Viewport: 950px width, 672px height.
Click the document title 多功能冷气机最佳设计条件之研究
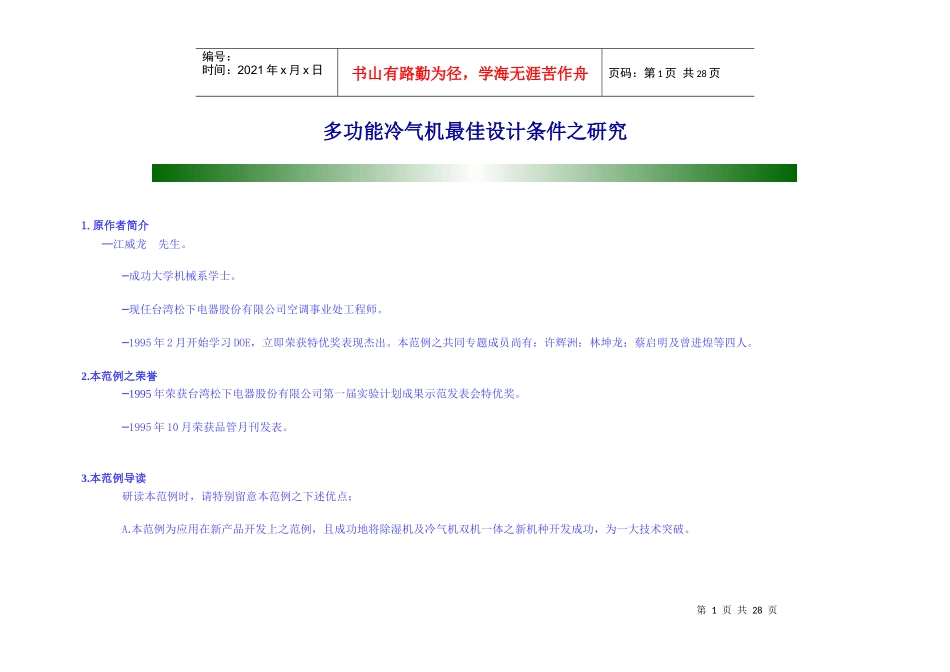(474, 131)
